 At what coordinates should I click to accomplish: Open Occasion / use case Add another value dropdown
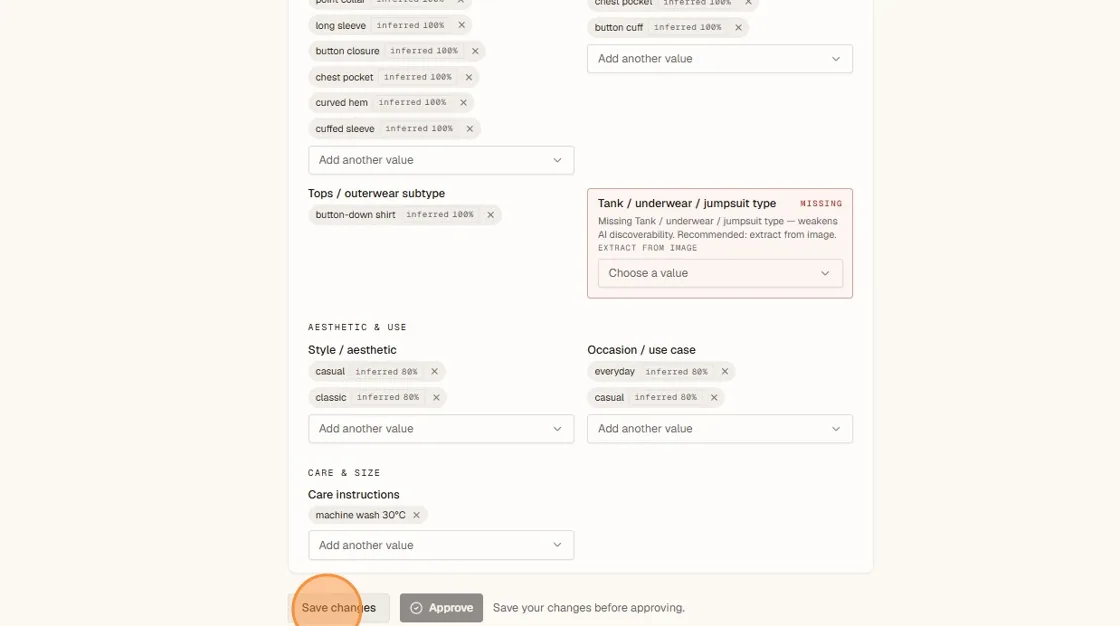tap(719, 429)
